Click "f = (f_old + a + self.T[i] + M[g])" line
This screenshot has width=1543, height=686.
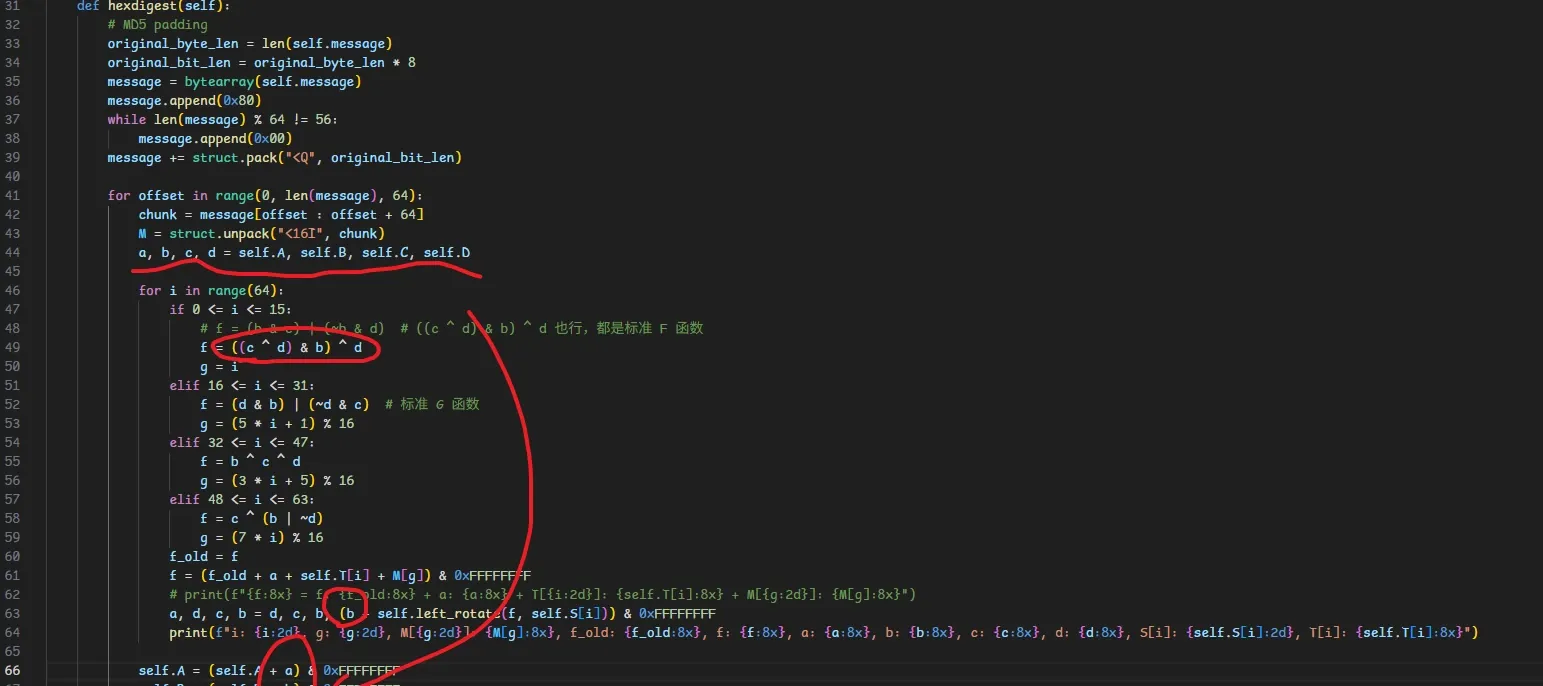point(350,575)
